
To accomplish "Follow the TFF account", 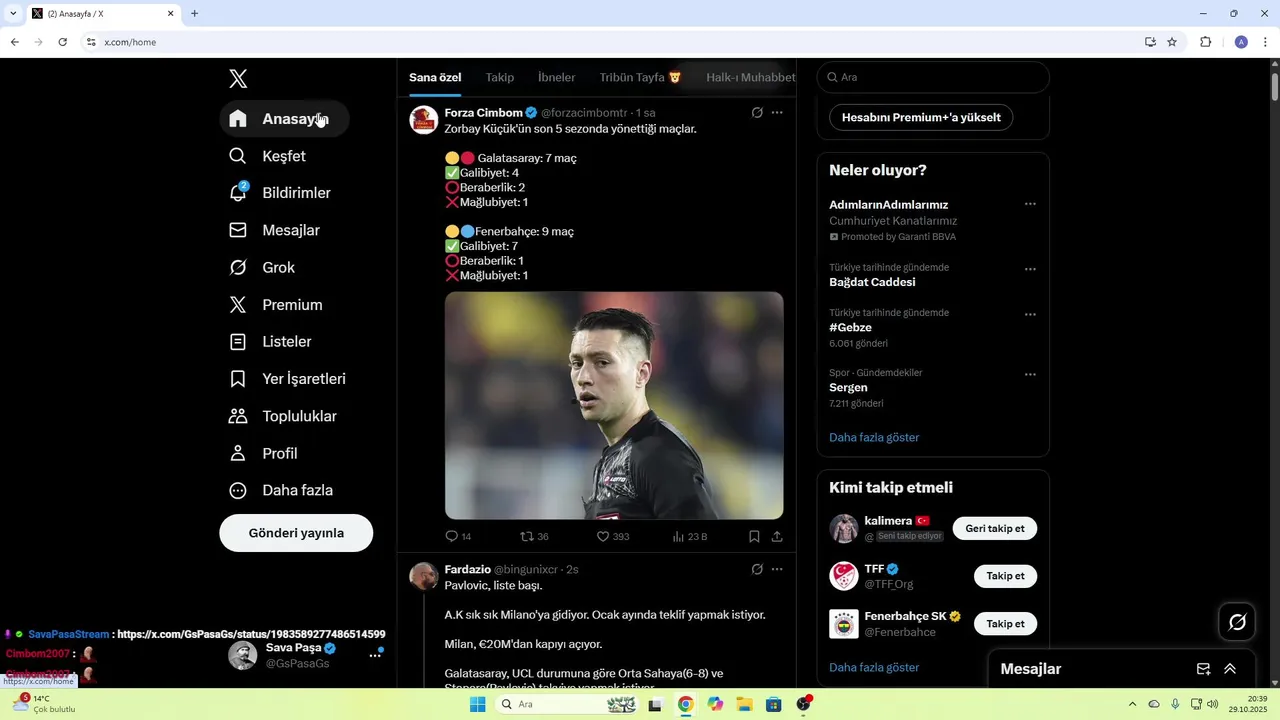I will tap(1005, 576).
